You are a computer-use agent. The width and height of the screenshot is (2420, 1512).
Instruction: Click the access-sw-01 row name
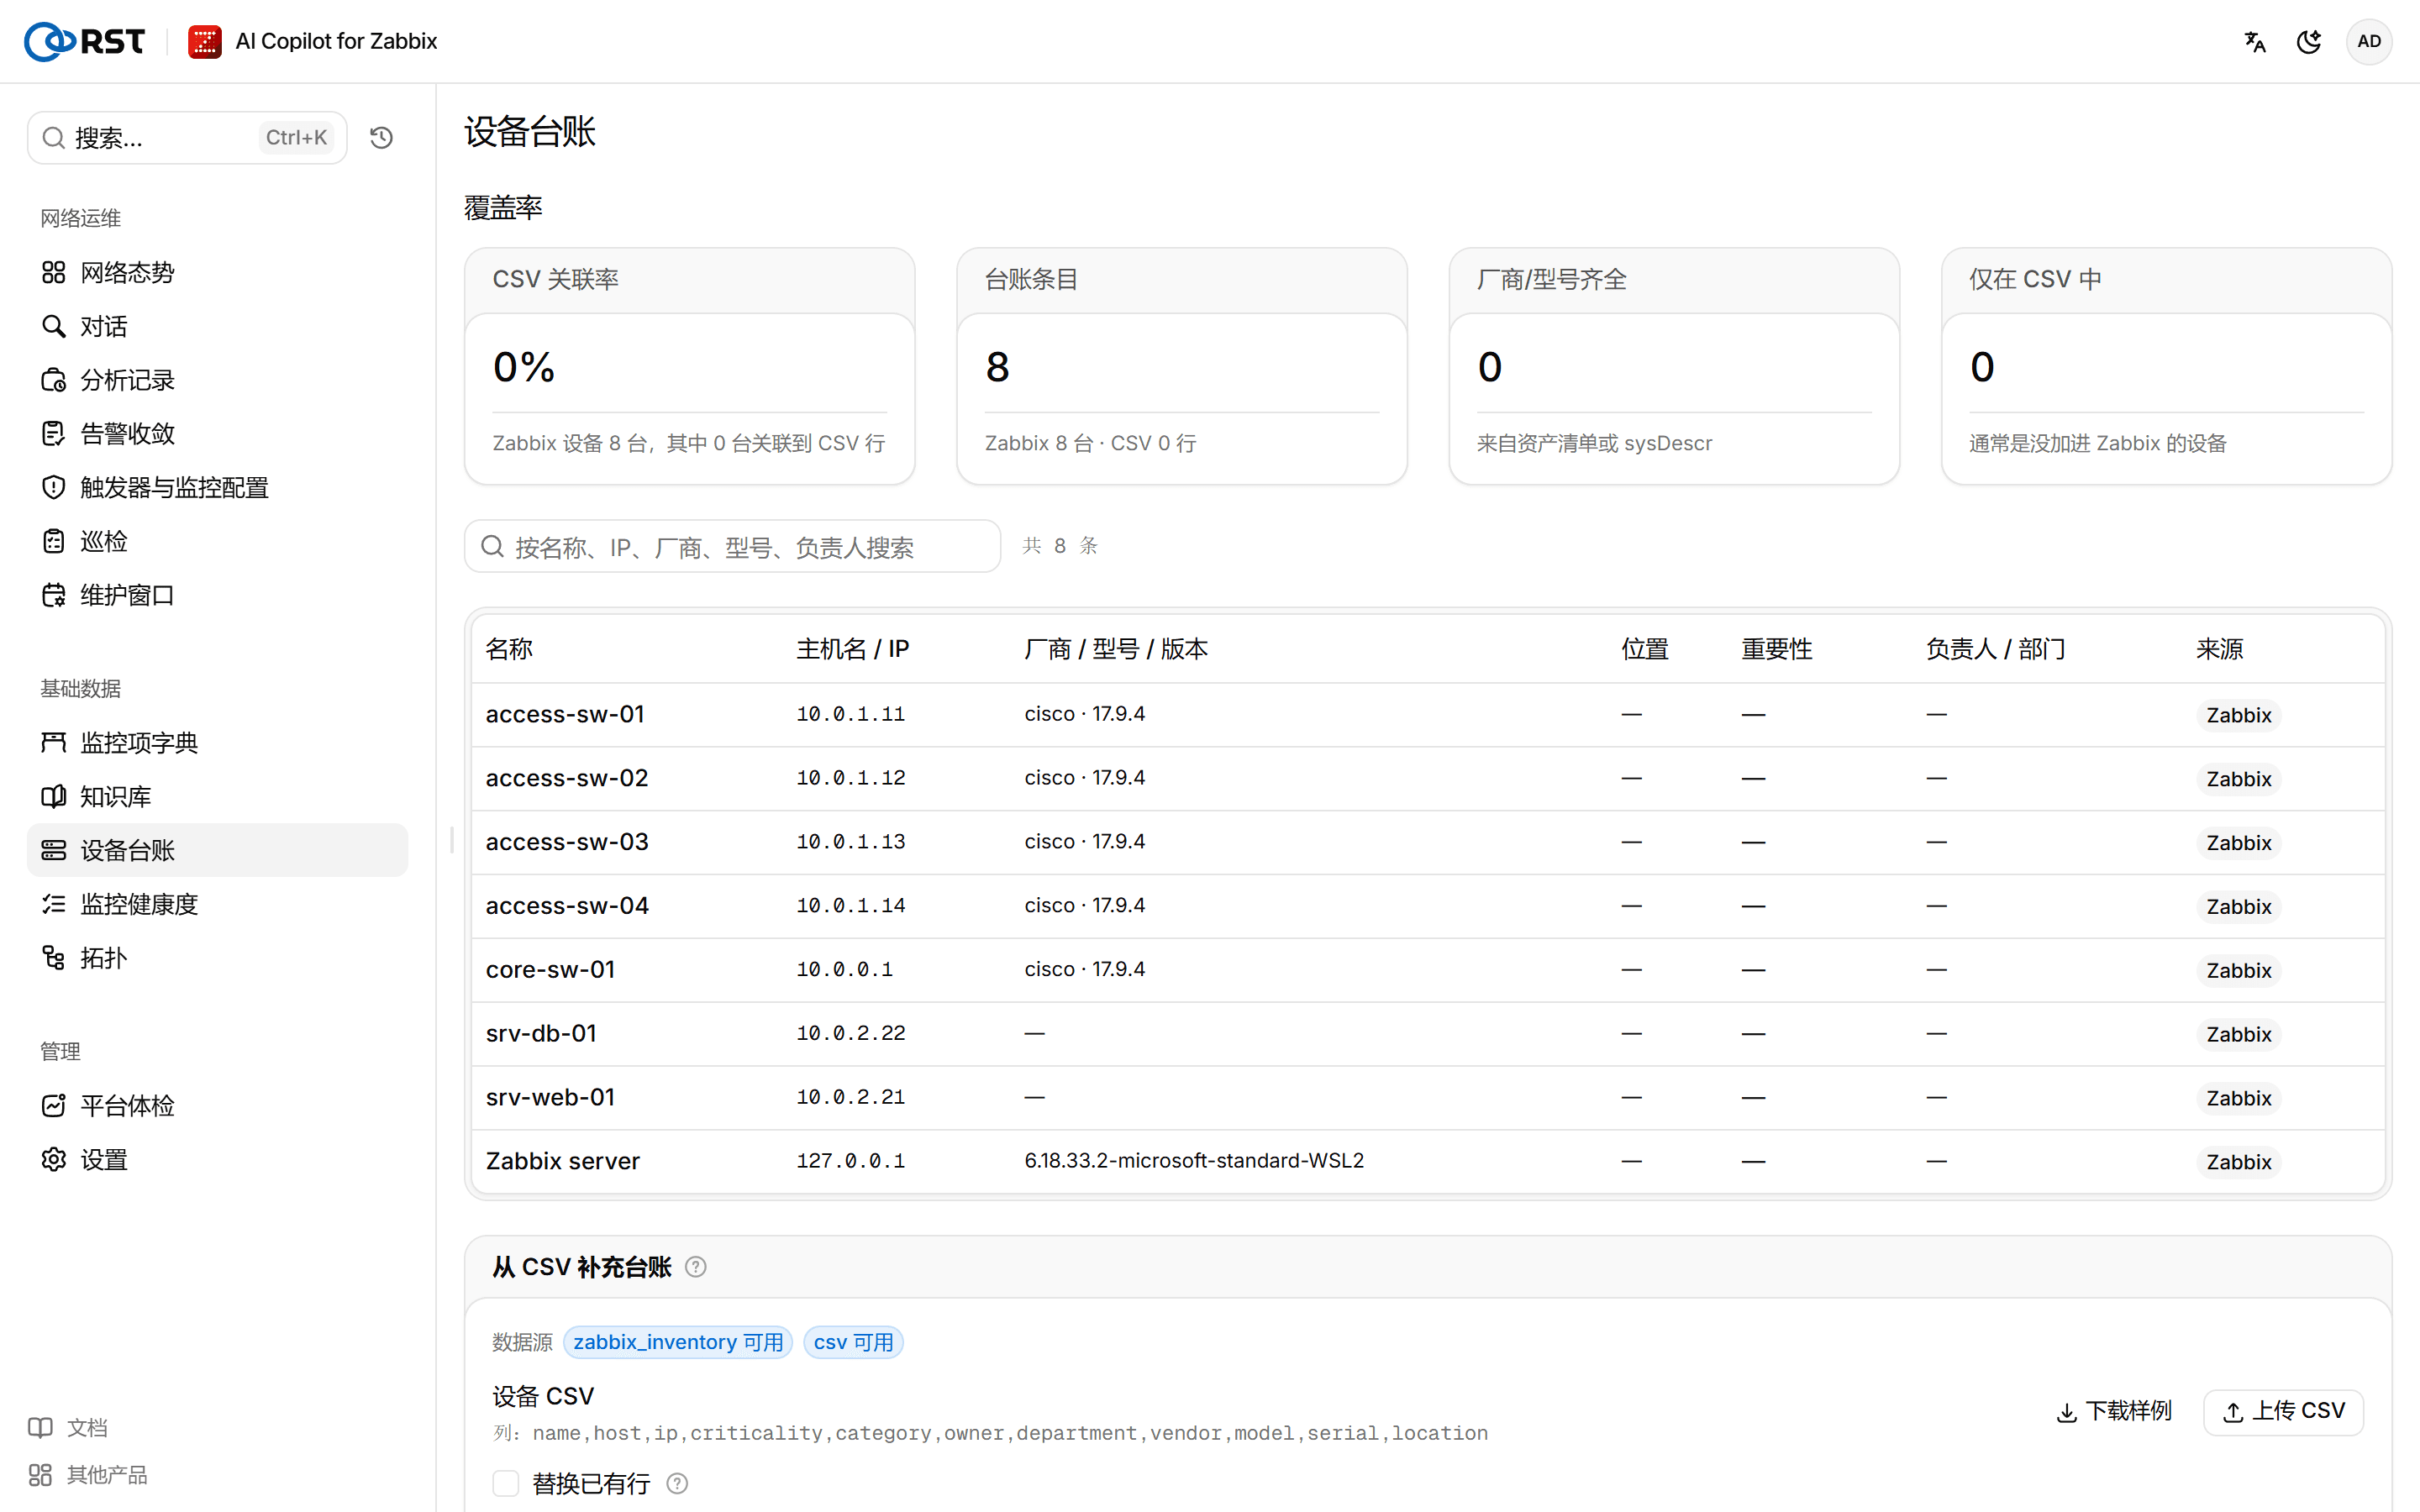click(x=565, y=714)
